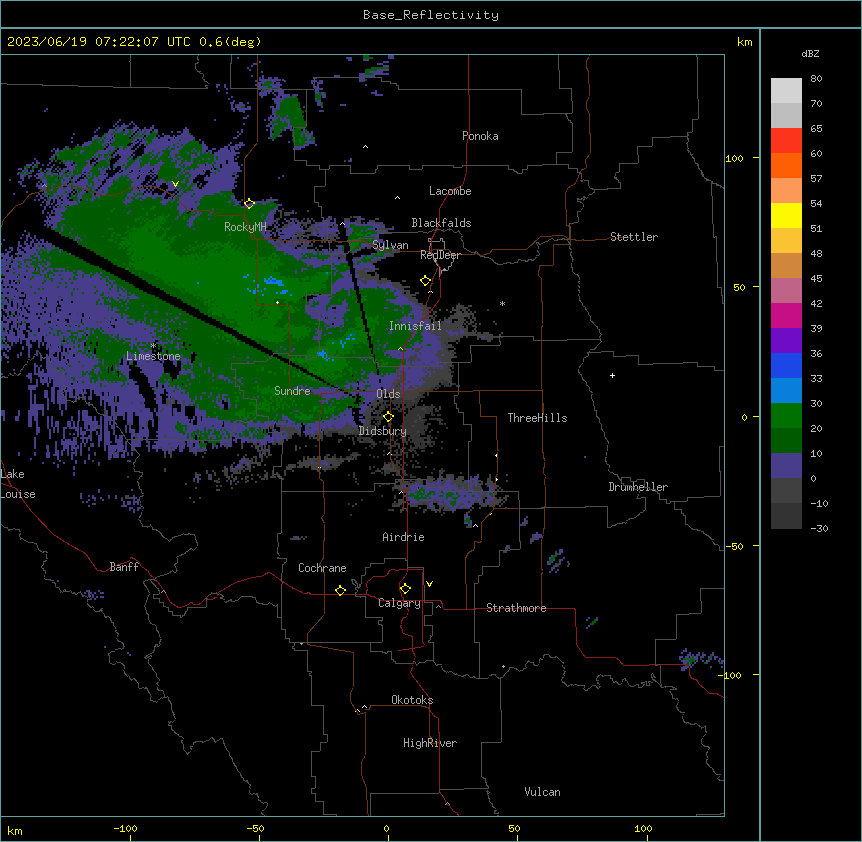This screenshot has width=862, height=842.
Task: Click the white caret marker west of Lacombe
Action: [397, 197]
